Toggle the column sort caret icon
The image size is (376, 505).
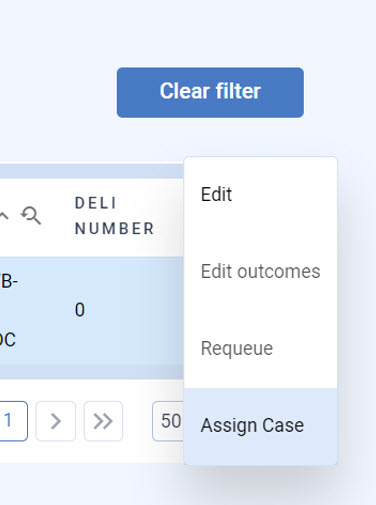[x=3, y=216]
